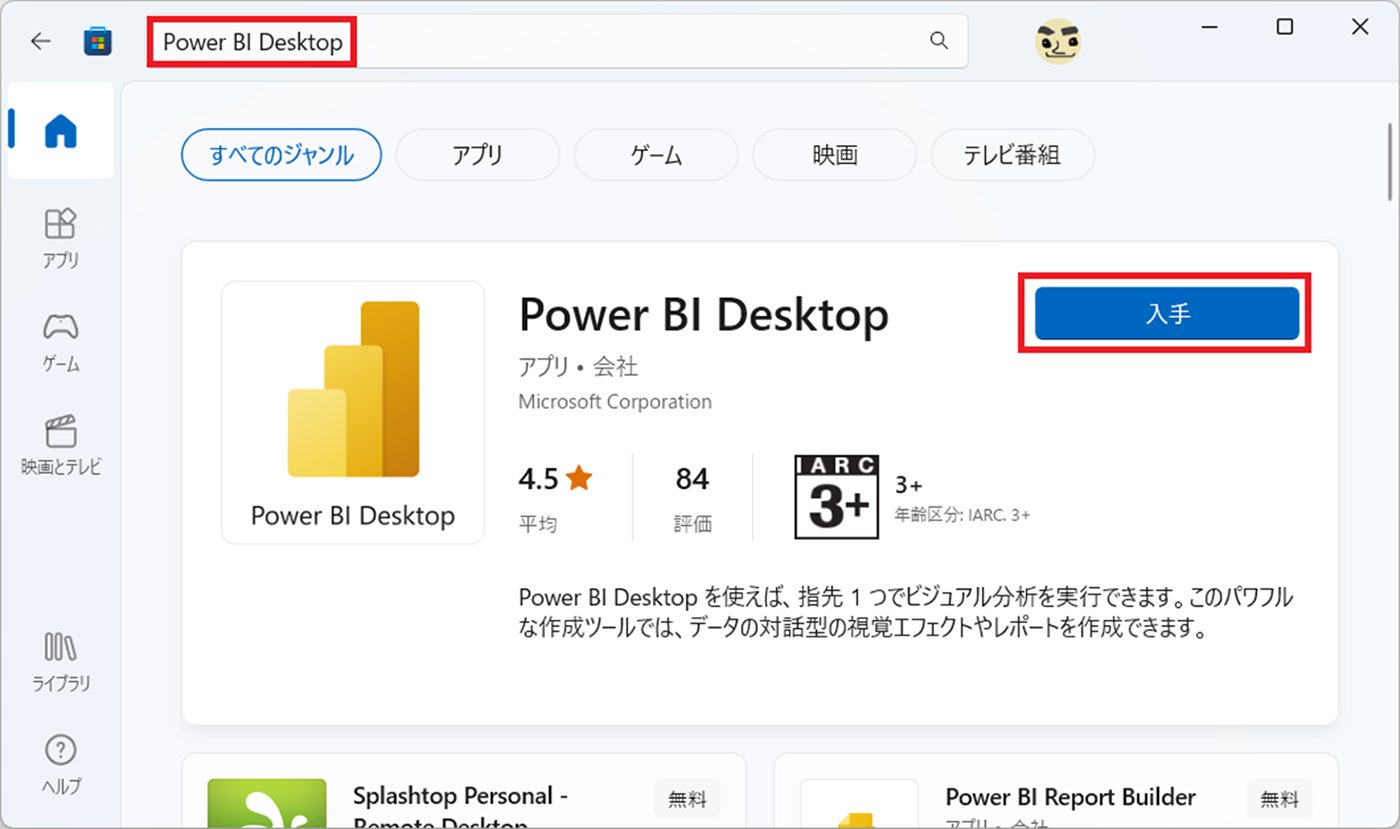The width and height of the screenshot is (1400, 829).
Task: Select the テレビ番組 filter chip
Action: tap(1012, 155)
